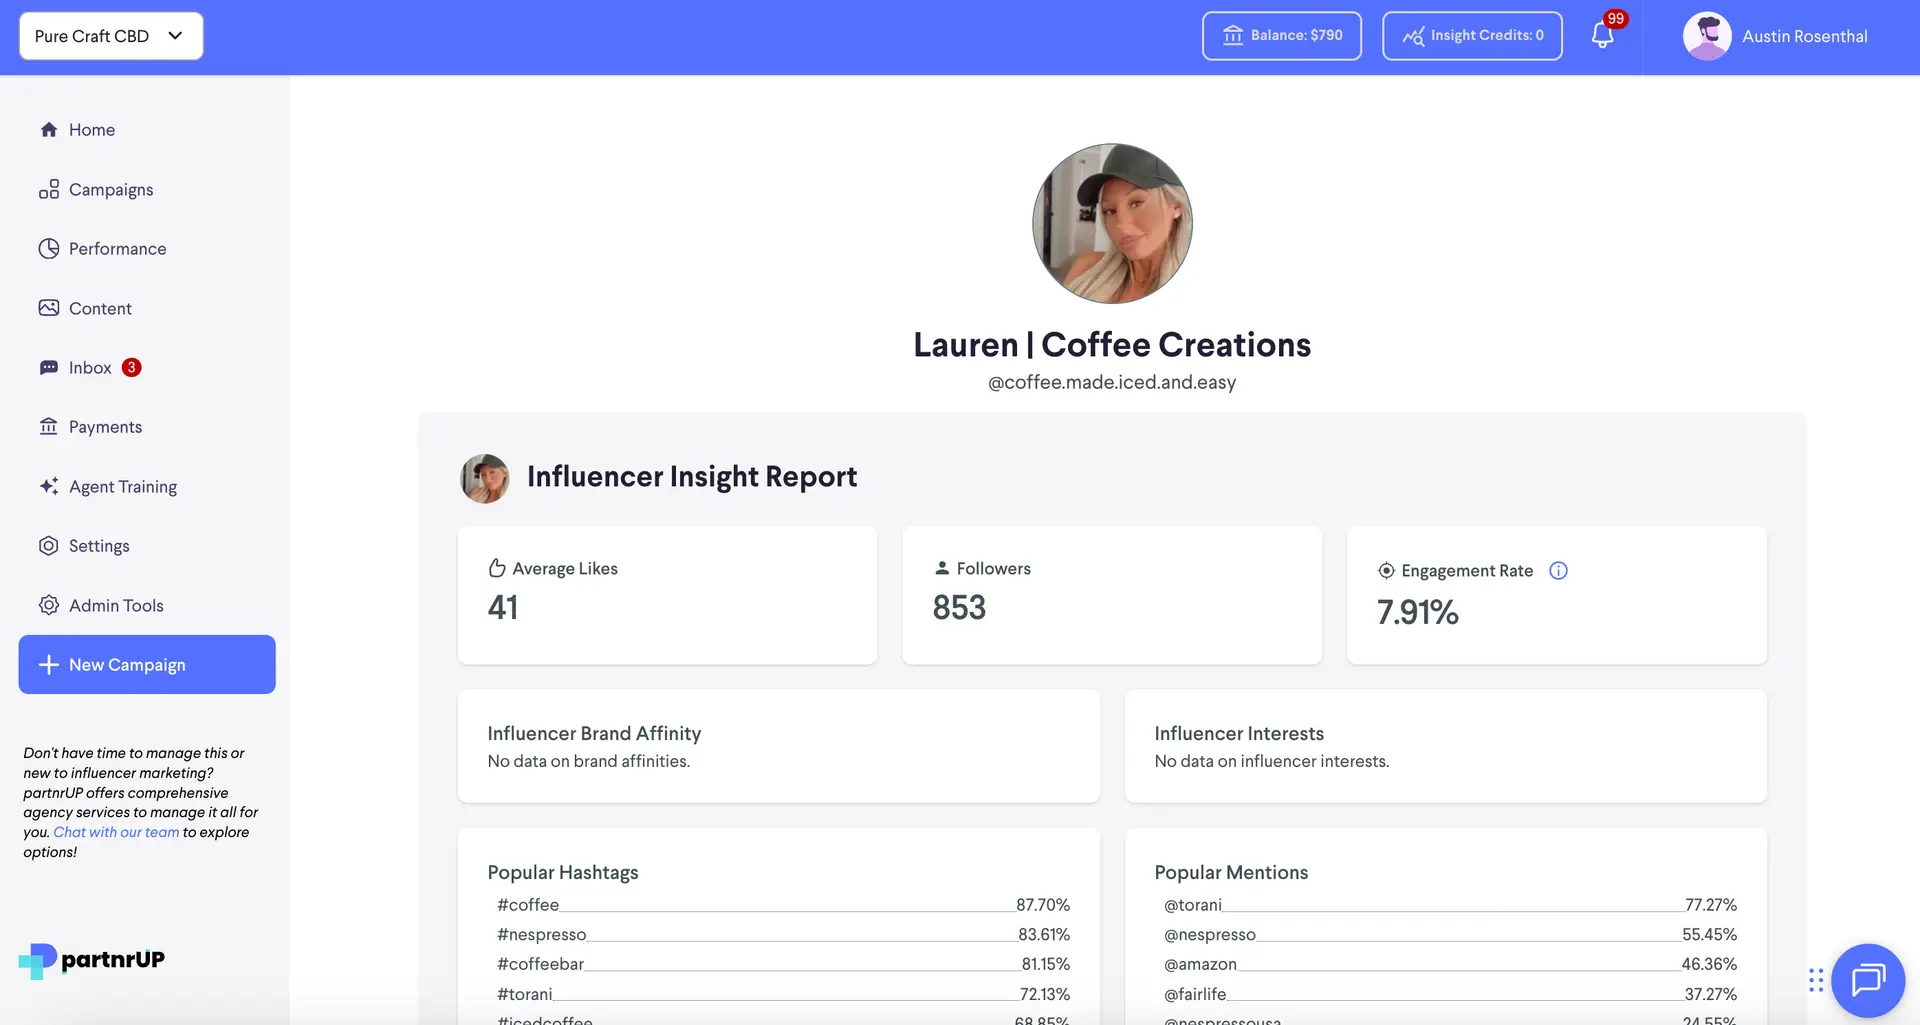Expand the Austin Rosenthal account menu
This screenshot has height=1025, width=1920.
point(1778,35)
